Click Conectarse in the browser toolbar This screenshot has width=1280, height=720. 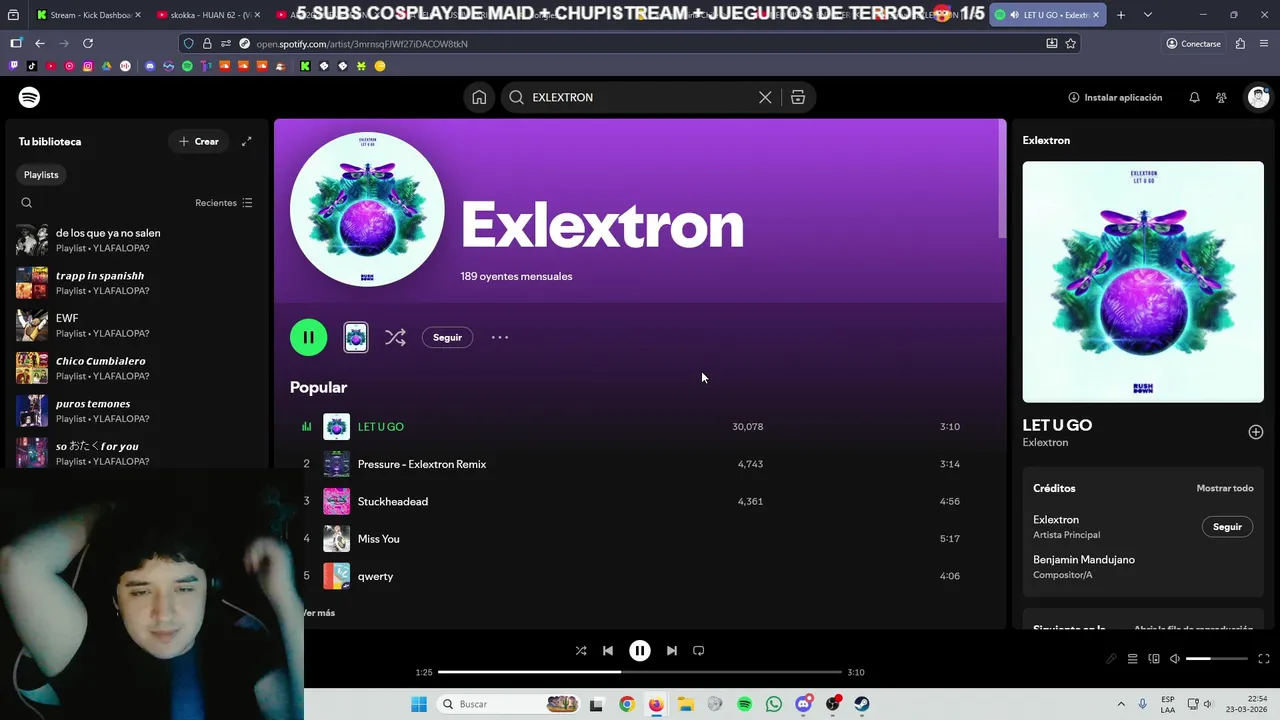(x=1194, y=44)
